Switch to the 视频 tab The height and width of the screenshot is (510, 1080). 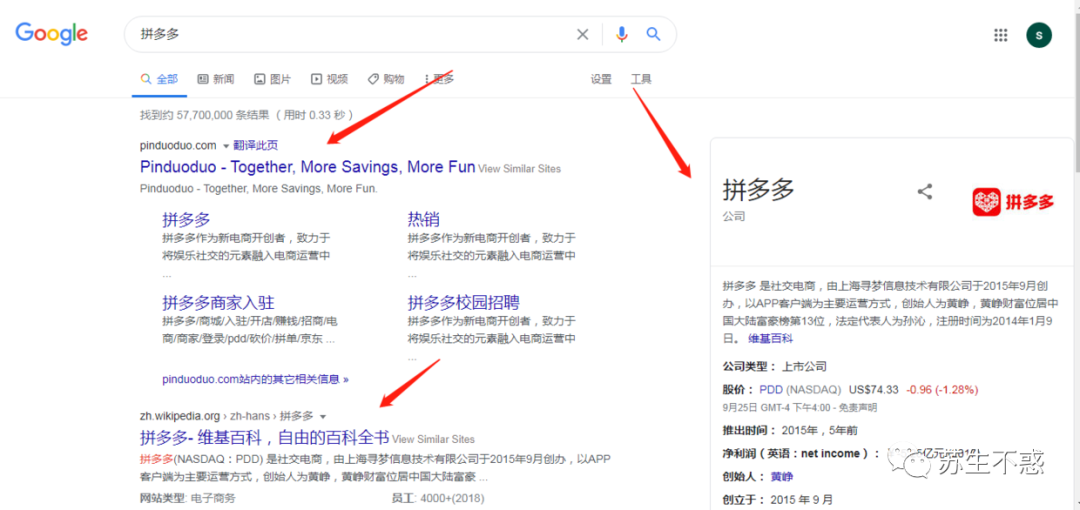(329, 79)
